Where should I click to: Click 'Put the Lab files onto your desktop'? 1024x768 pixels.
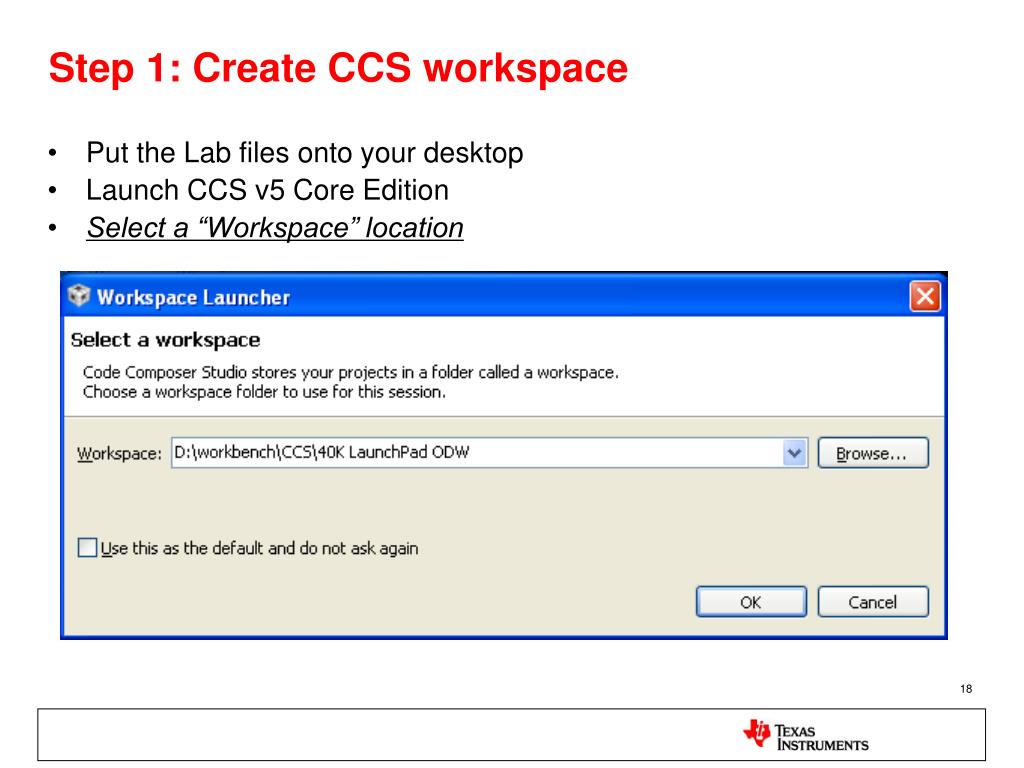tap(304, 153)
